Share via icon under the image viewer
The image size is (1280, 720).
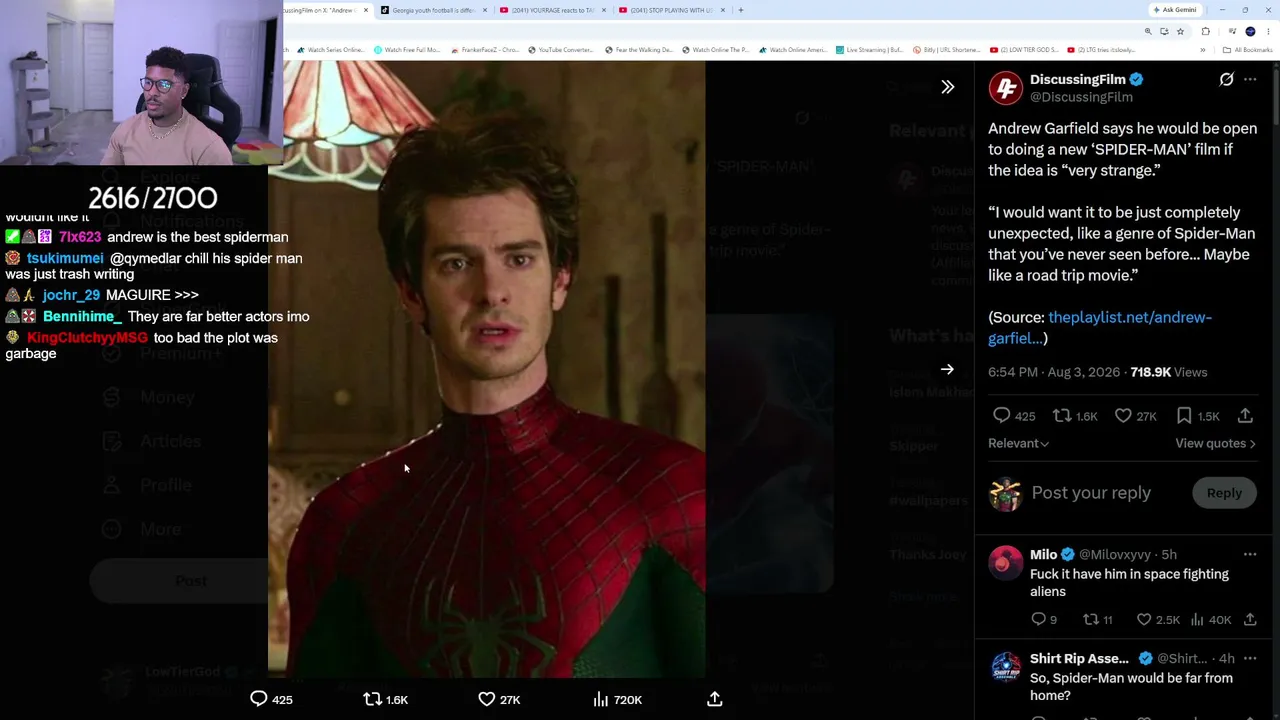pos(714,699)
